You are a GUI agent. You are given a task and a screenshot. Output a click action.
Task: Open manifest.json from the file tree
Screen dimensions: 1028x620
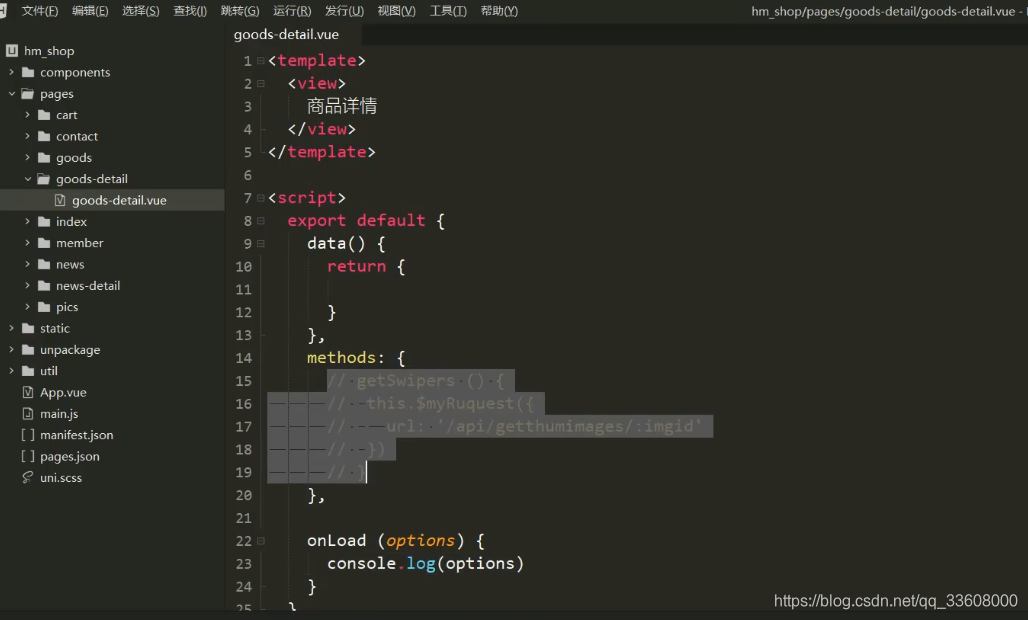point(77,435)
